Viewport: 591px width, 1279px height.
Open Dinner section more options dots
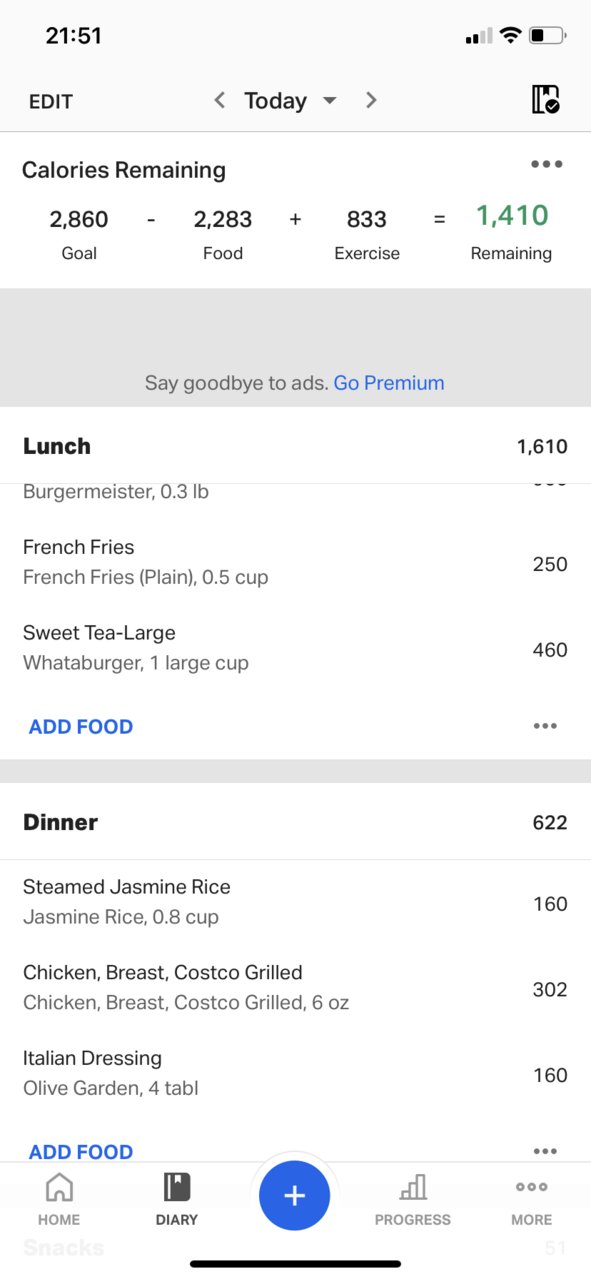pos(545,1151)
